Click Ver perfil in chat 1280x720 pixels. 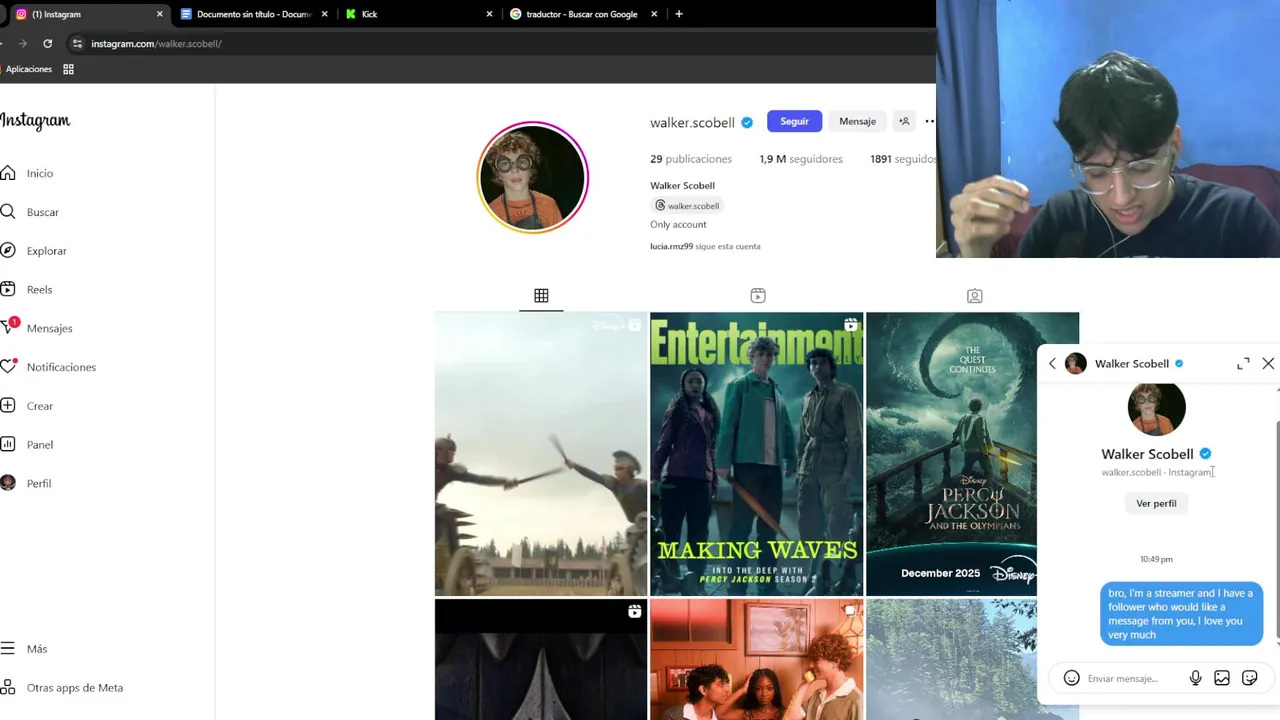tap(1156, 503)
